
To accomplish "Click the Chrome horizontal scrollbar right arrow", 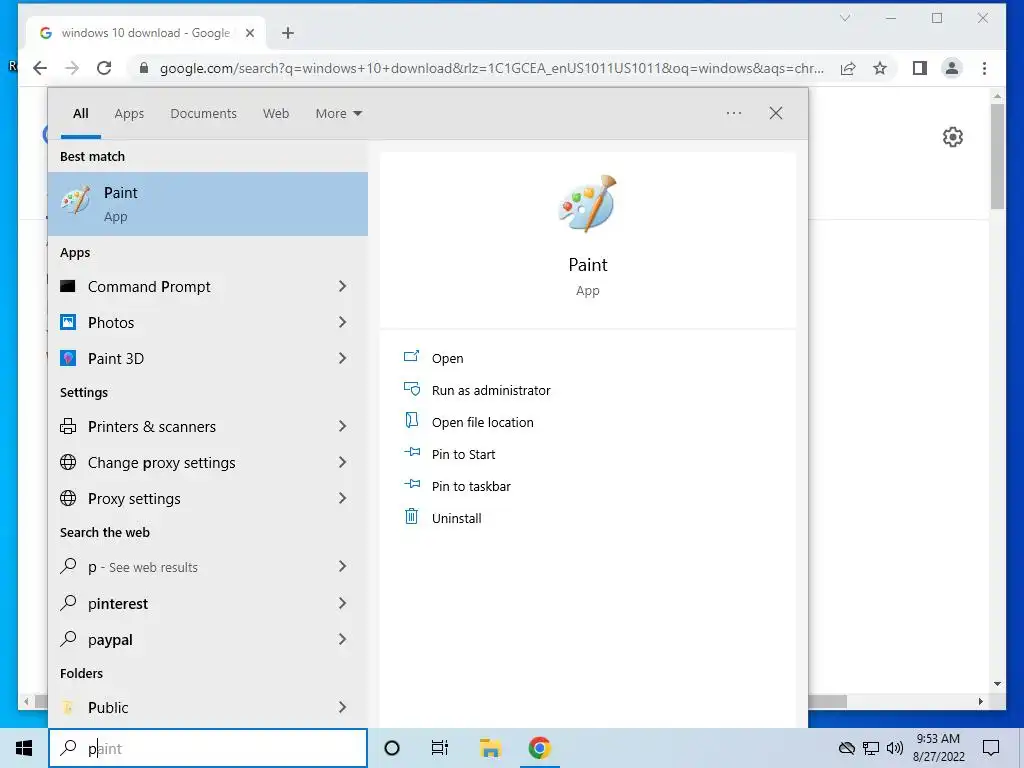I will pyautogui.click(x=980, y=701).
